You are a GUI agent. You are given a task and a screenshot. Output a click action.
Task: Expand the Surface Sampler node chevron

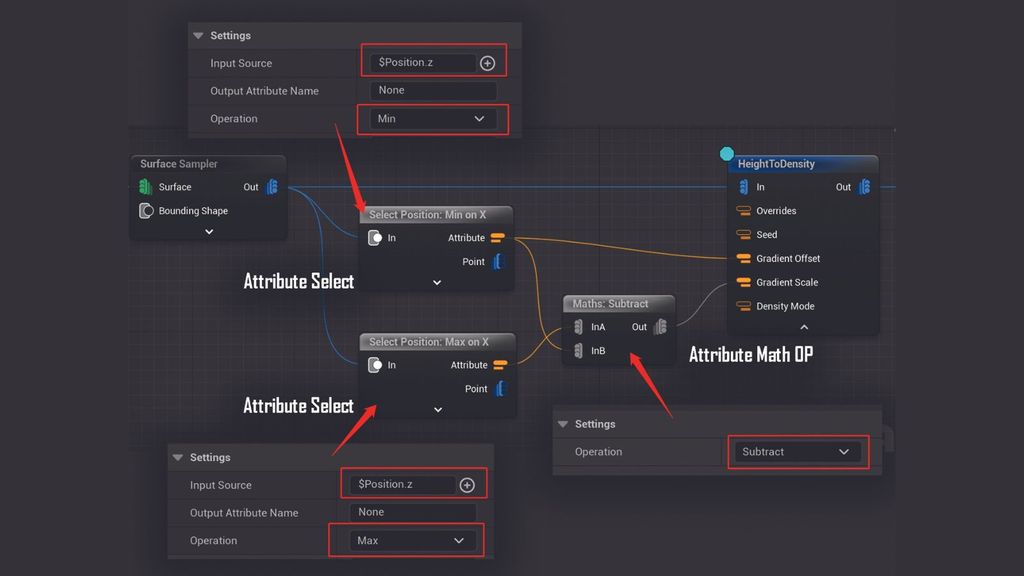(208, 231)
